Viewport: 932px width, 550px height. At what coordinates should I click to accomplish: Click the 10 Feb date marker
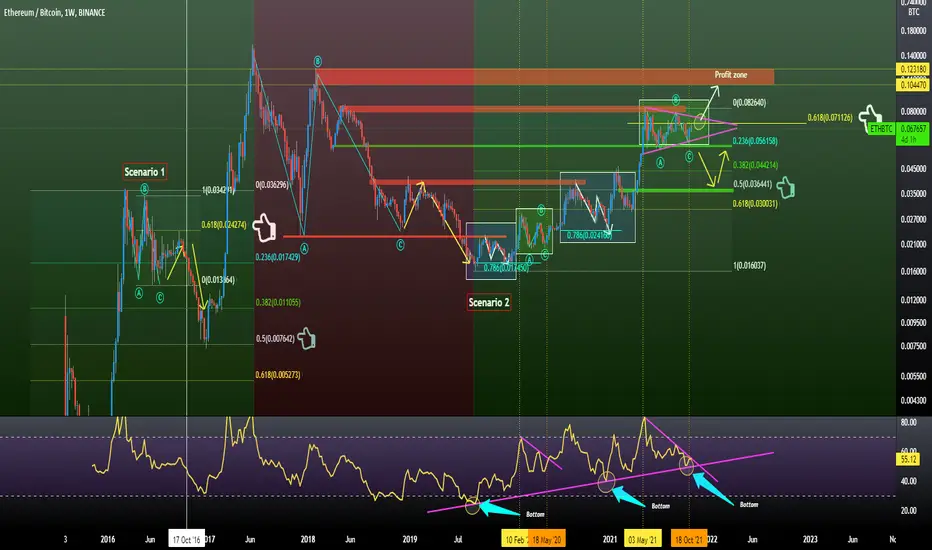coord(515,539)
